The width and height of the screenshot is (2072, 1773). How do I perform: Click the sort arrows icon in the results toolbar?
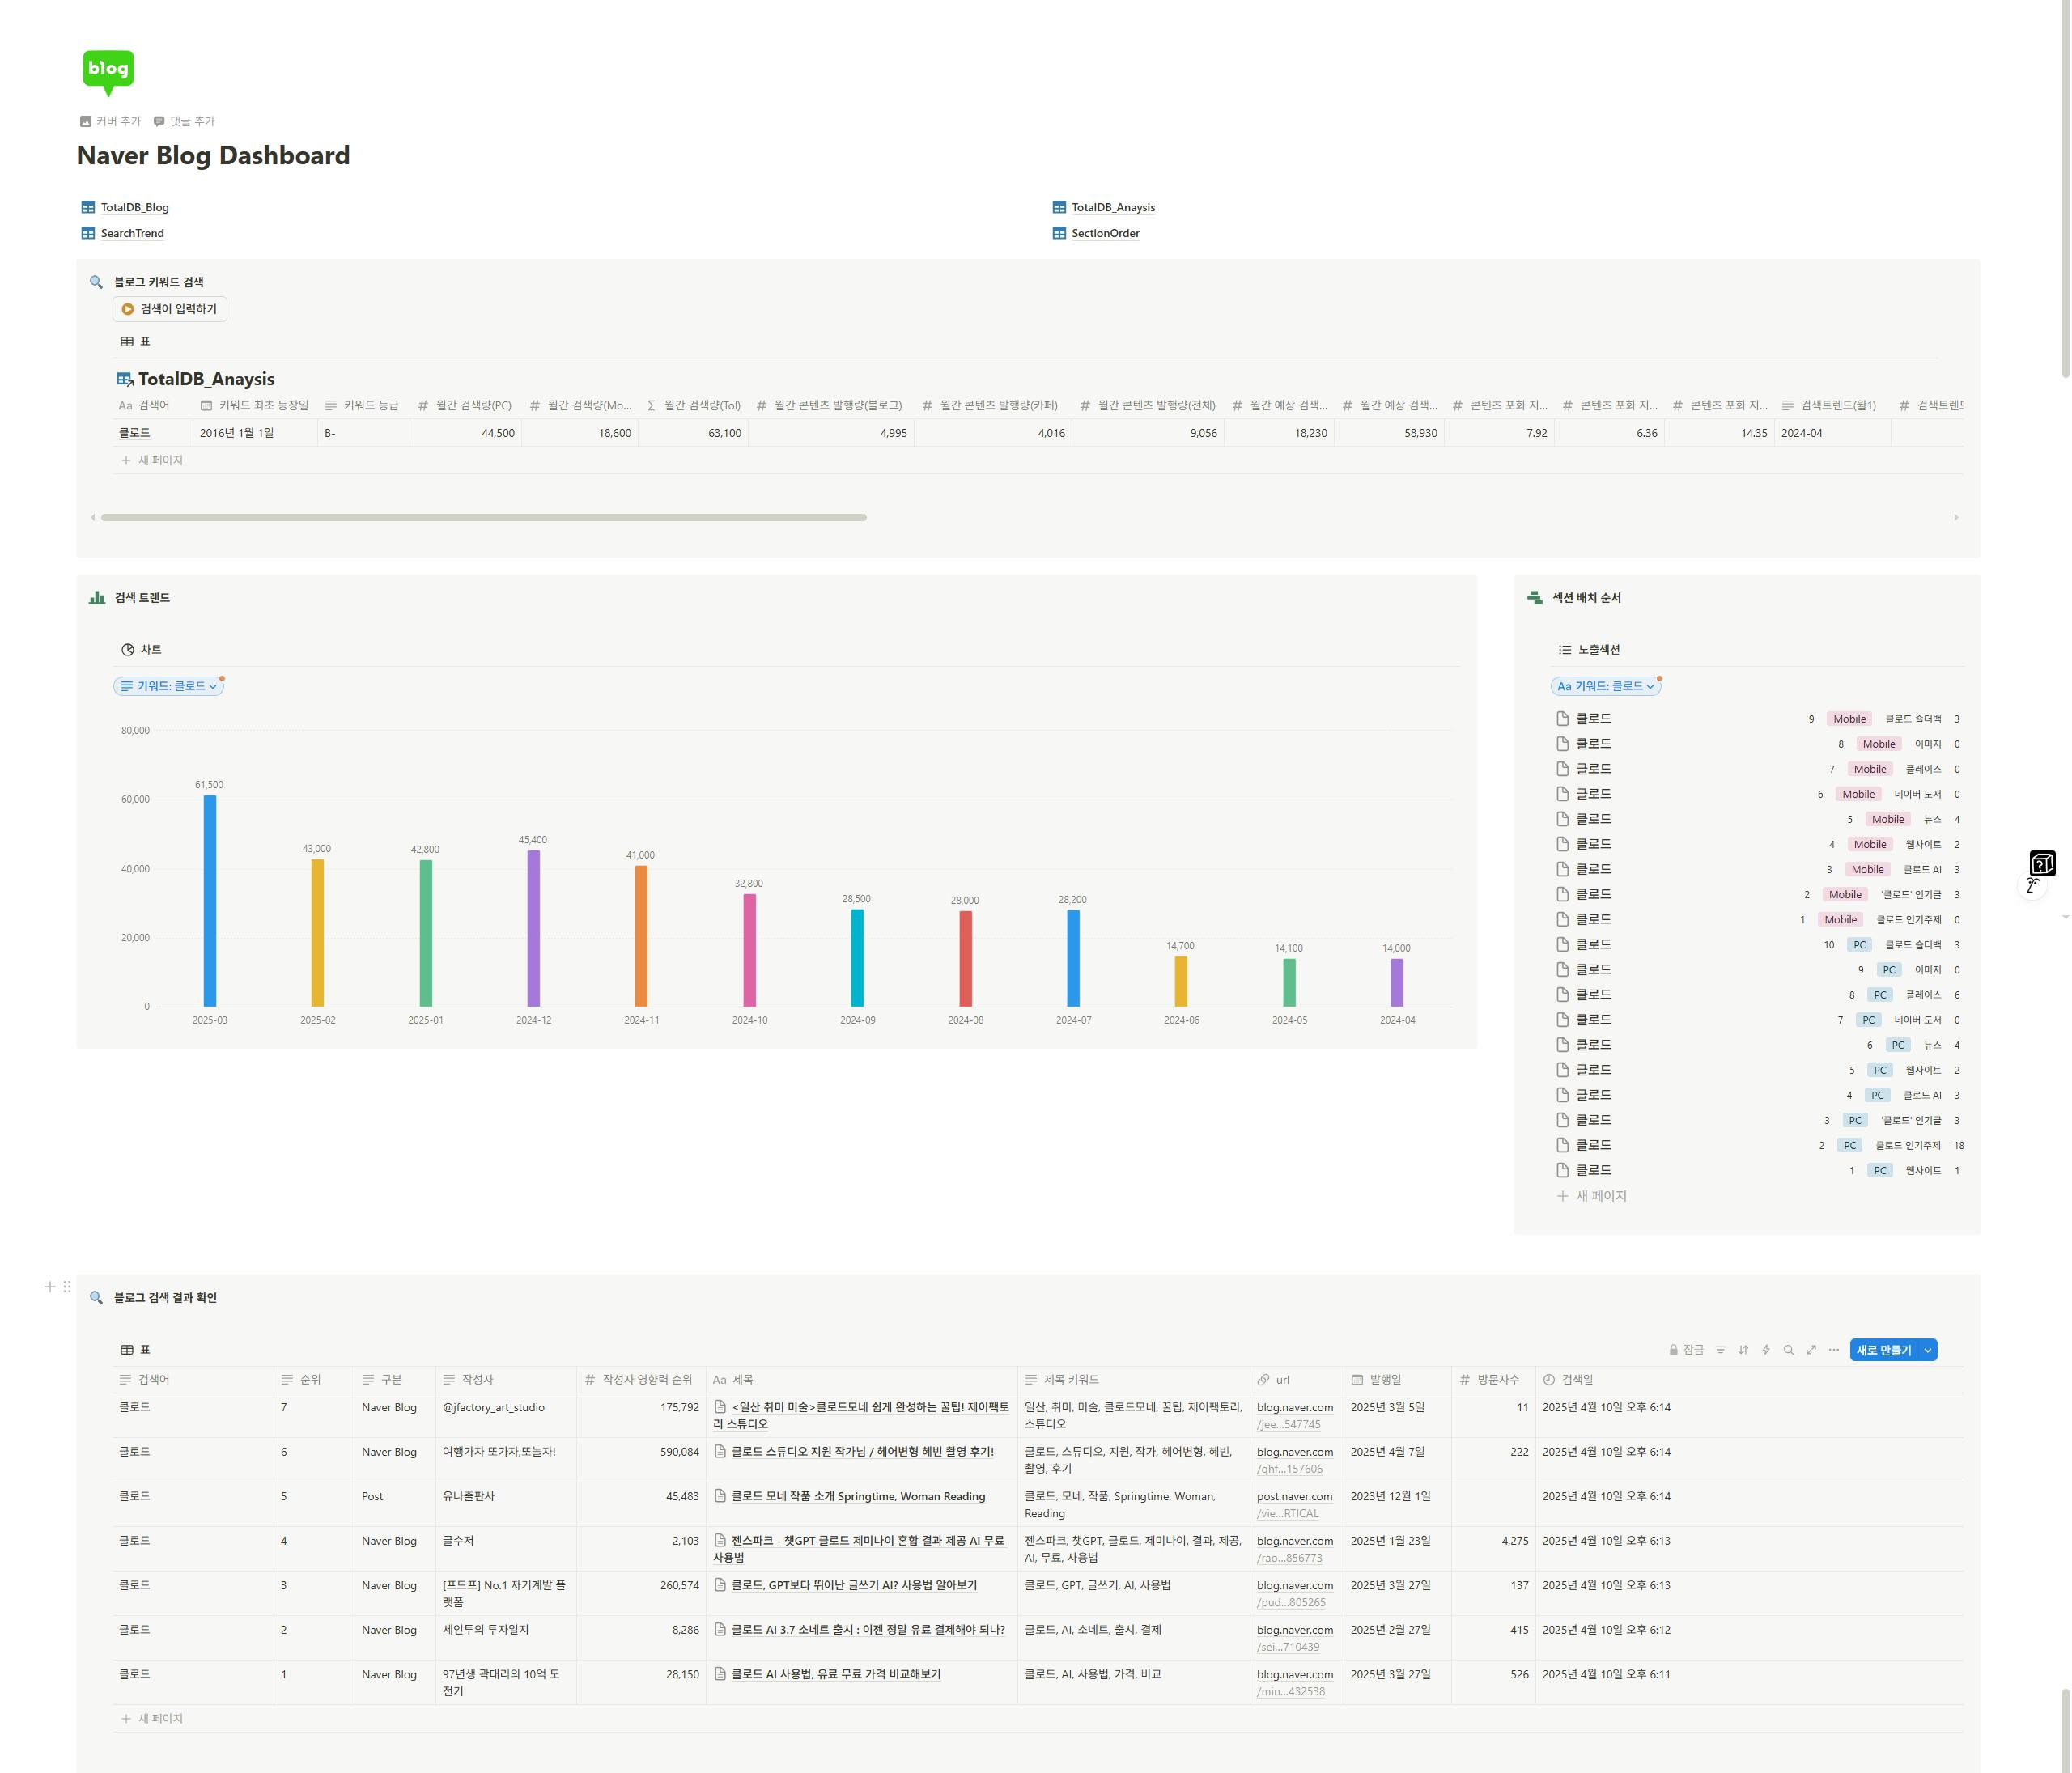click(x=1743, y=1350)
